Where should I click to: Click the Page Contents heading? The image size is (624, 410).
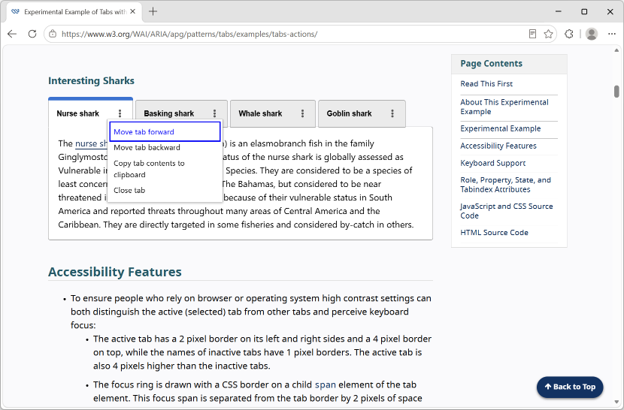491,64
